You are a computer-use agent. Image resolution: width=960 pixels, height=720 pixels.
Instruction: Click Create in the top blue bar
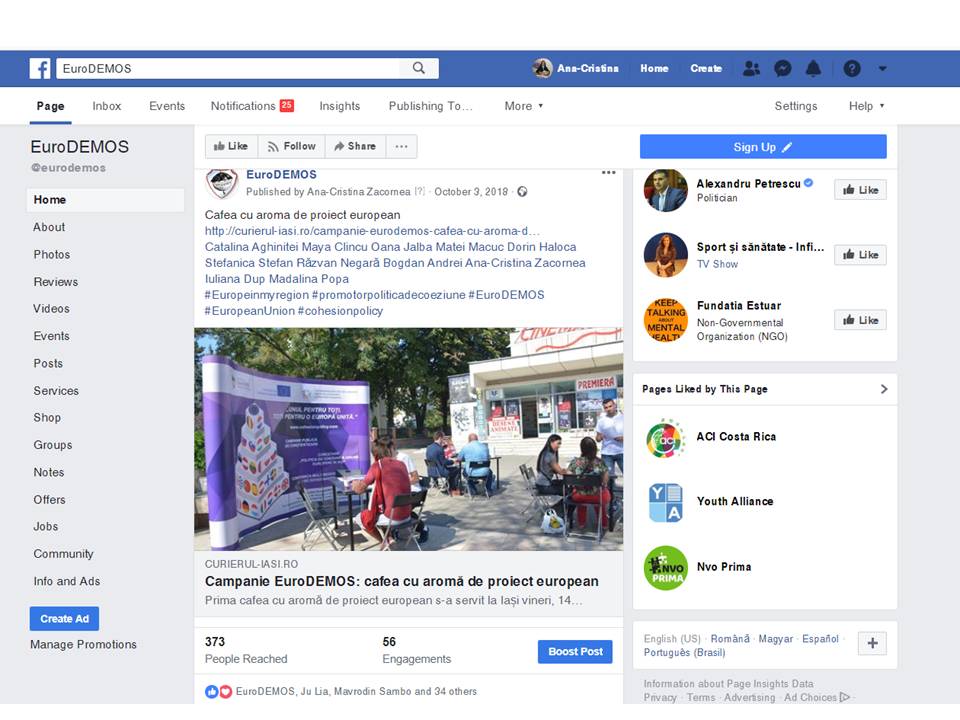706,68
